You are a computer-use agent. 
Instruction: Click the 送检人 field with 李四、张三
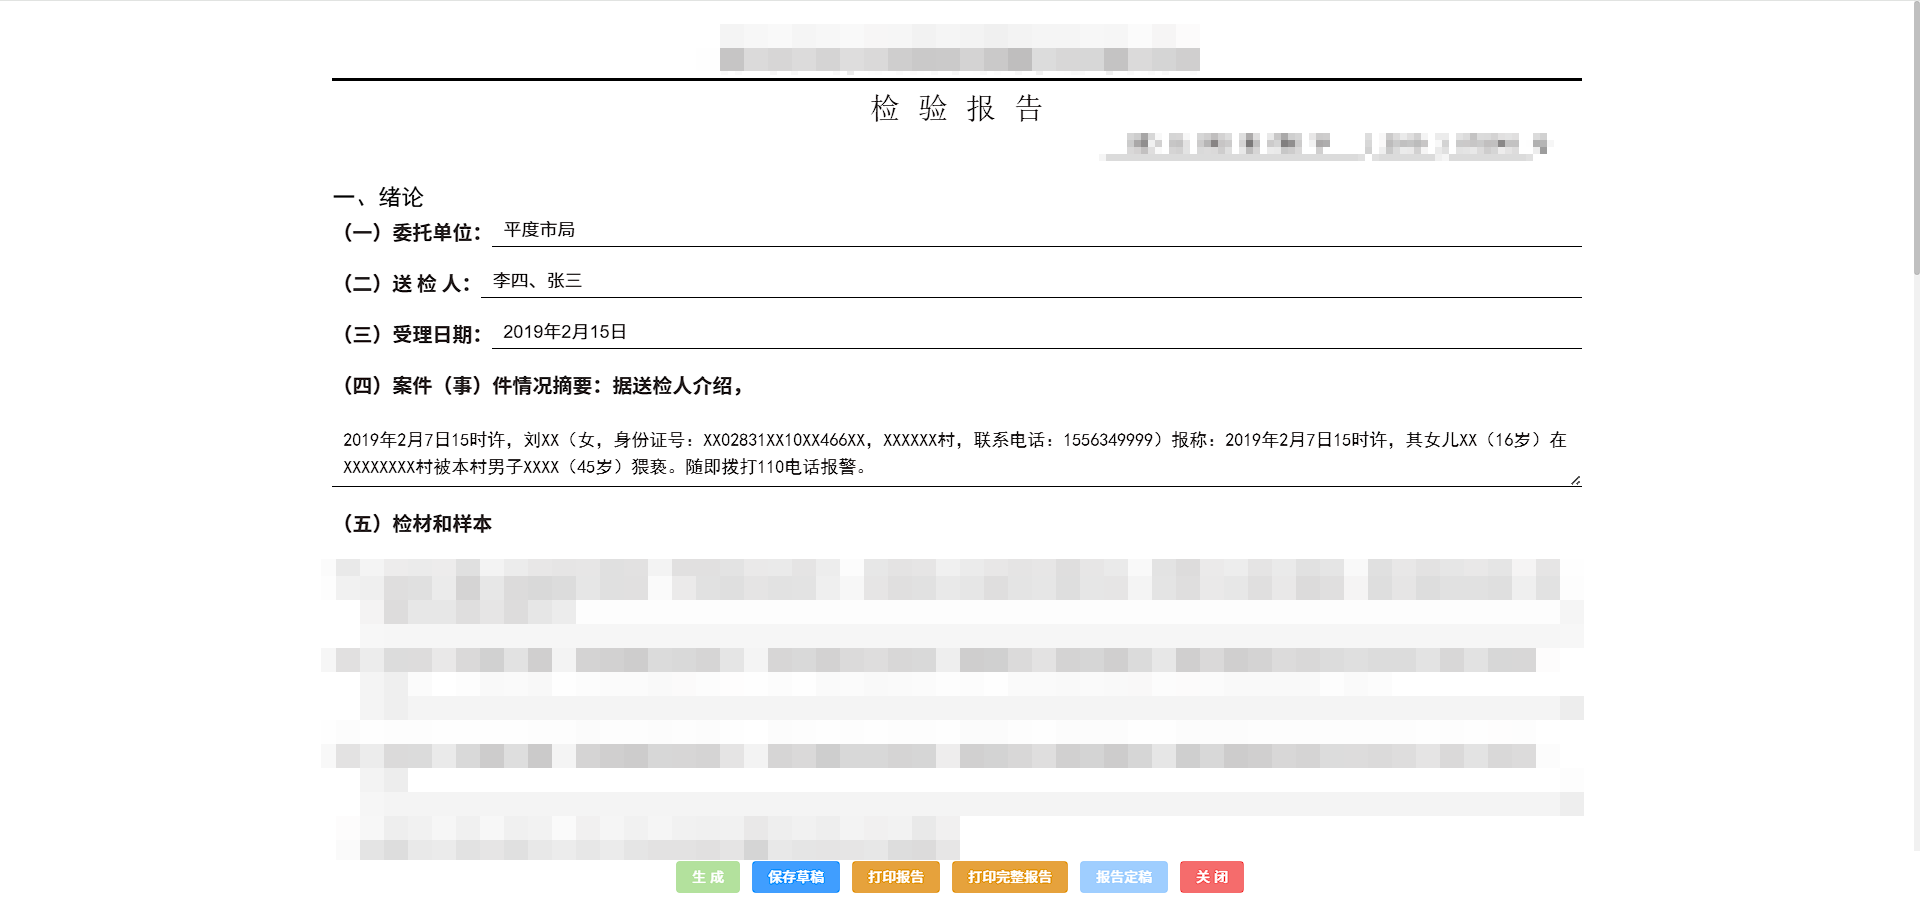[x=1030, y=282]
